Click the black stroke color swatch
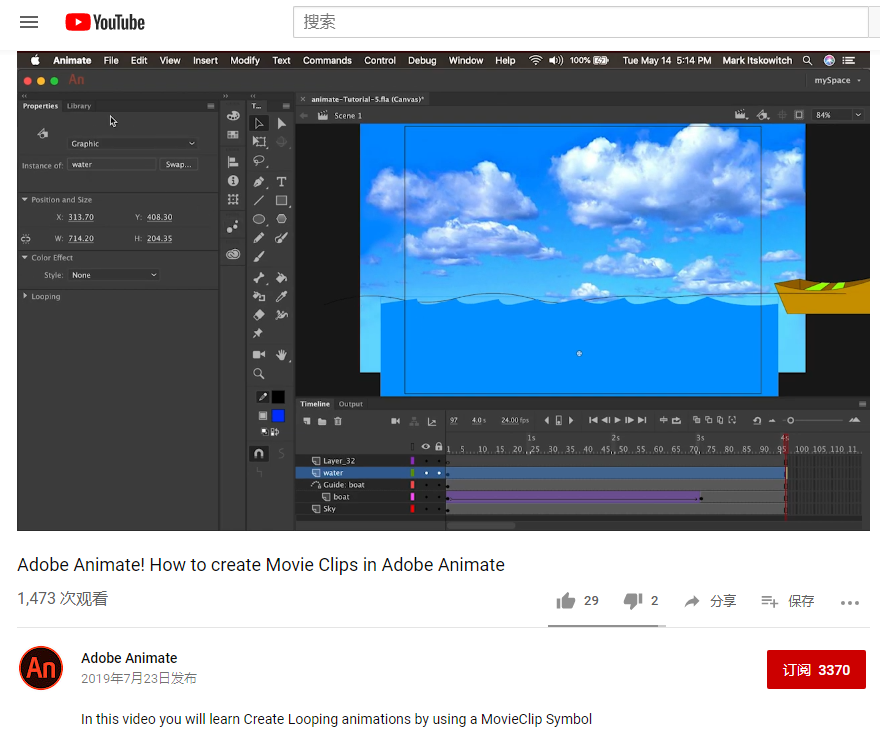The width and height of the screenshot is (880, 743). [x=278, y=397]
